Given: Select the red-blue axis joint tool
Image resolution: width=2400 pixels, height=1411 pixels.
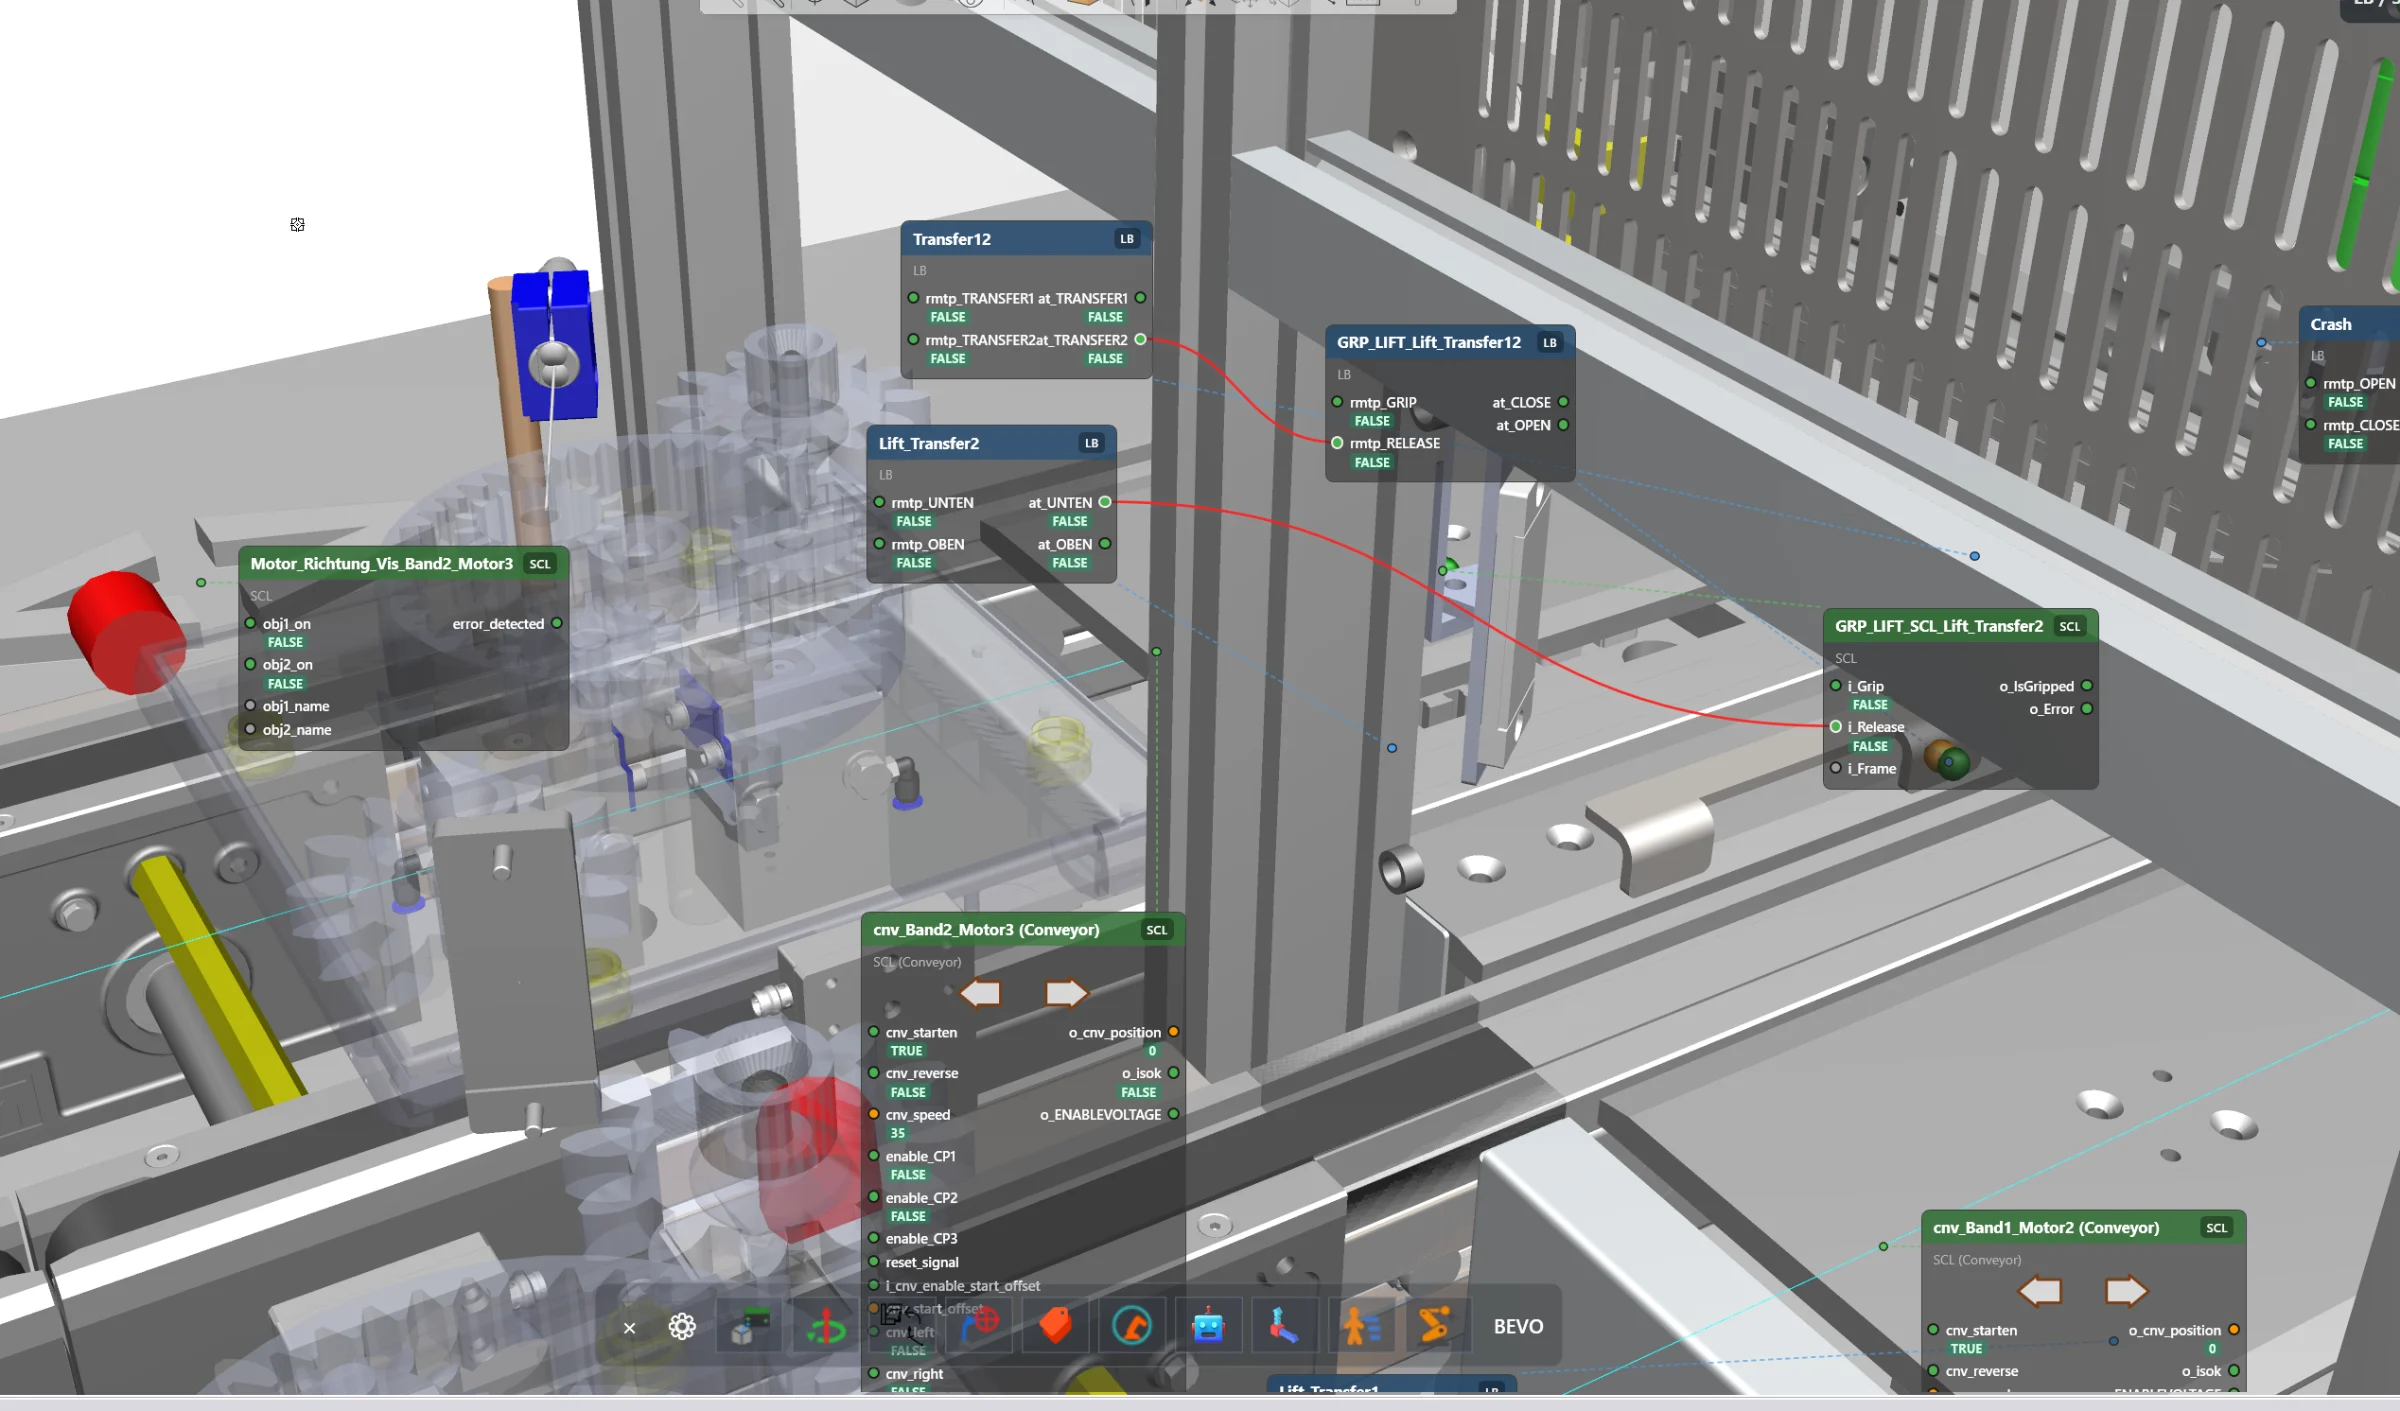Looking at the screenshot, I should point(1284,1327).
